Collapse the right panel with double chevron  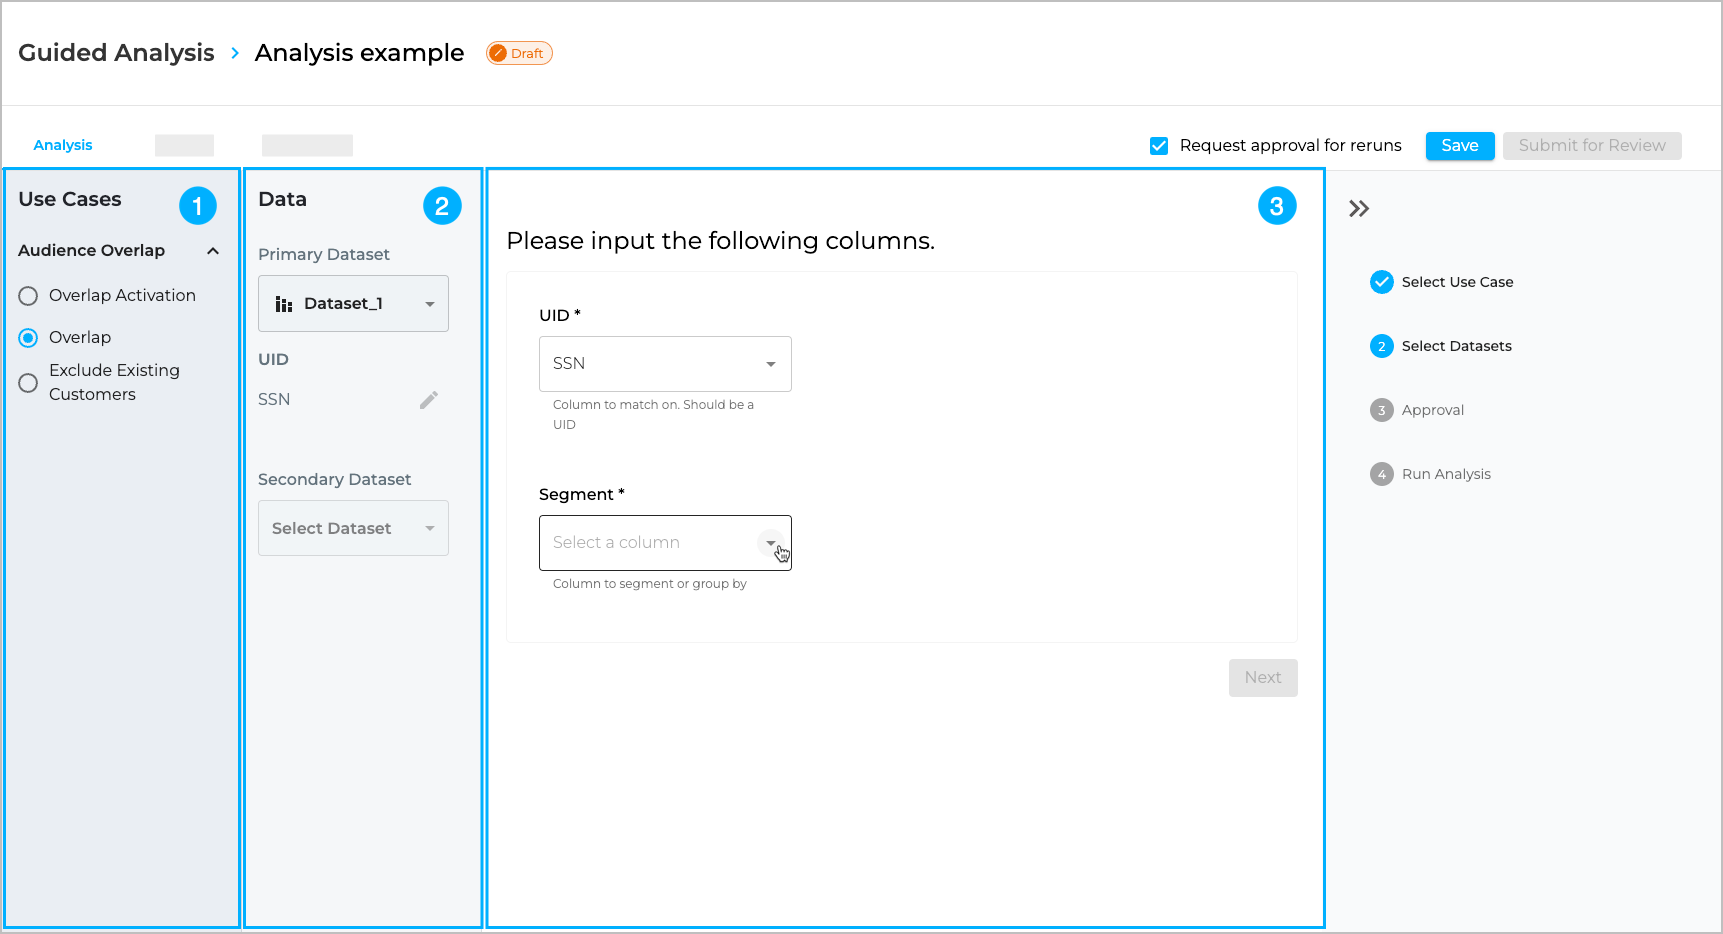point(1358,209)
